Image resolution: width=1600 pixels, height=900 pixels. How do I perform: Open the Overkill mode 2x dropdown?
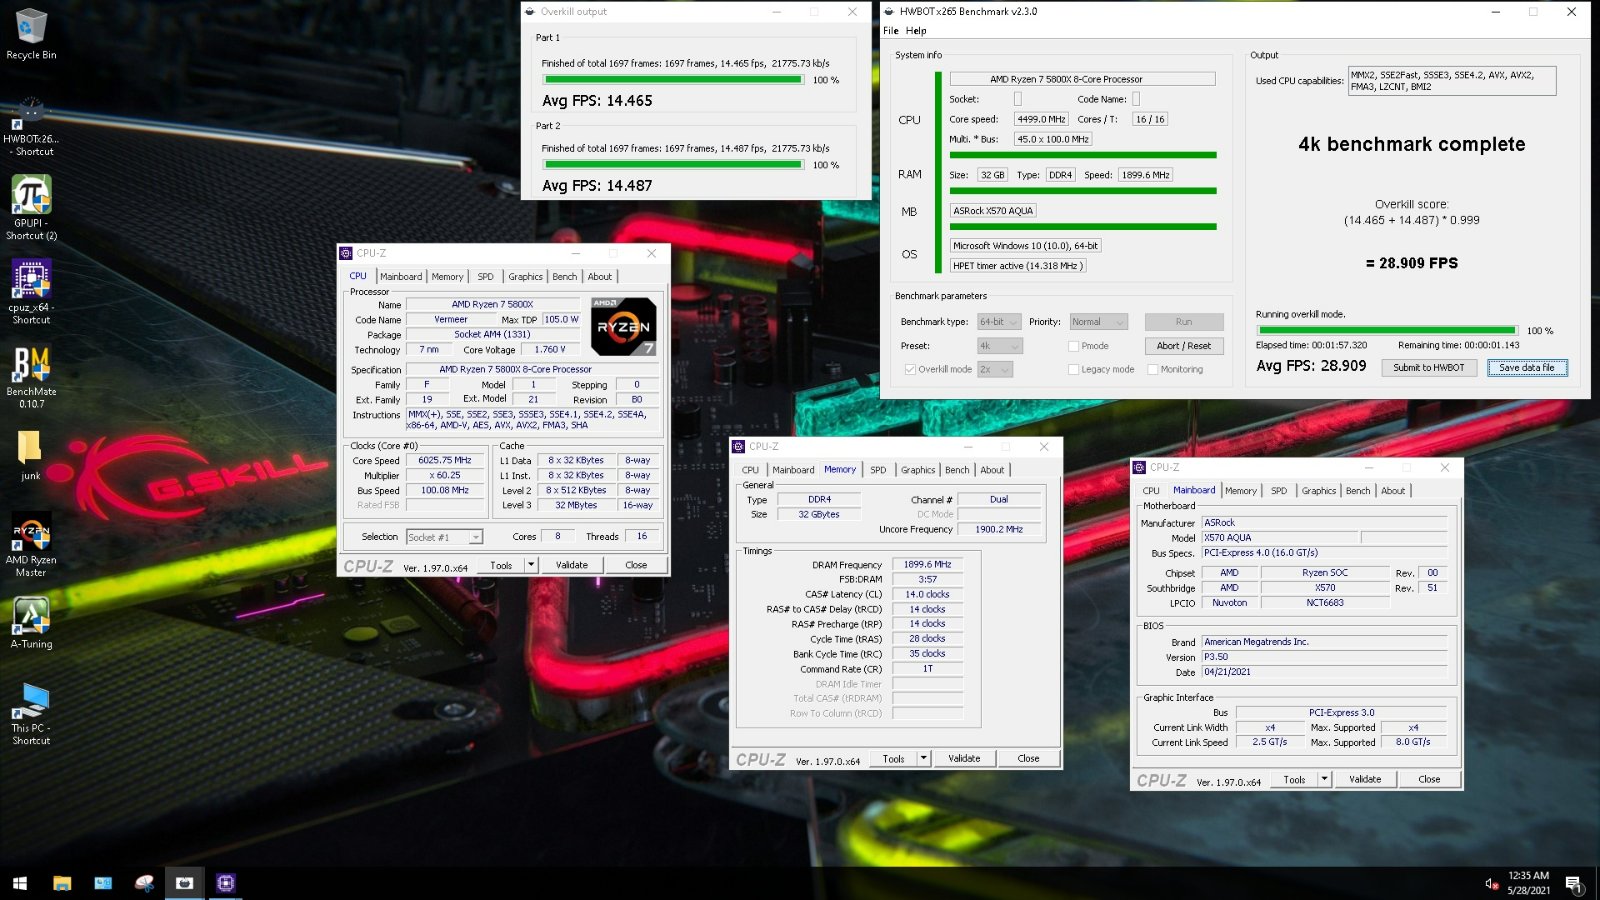(995, 369)
